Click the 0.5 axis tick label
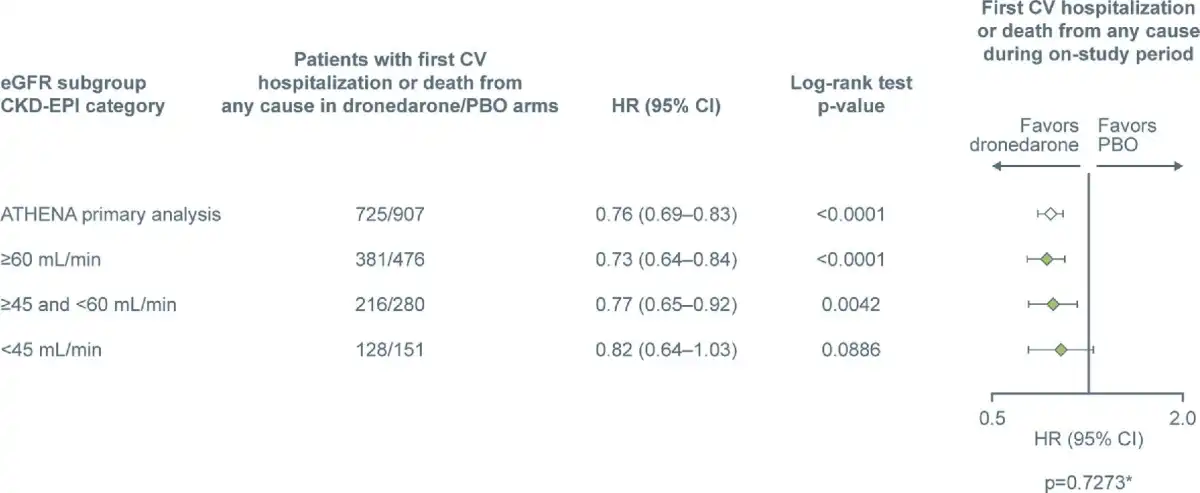Image resolution: width=1200 pixels, height=493 pixels. click(991, 415)
